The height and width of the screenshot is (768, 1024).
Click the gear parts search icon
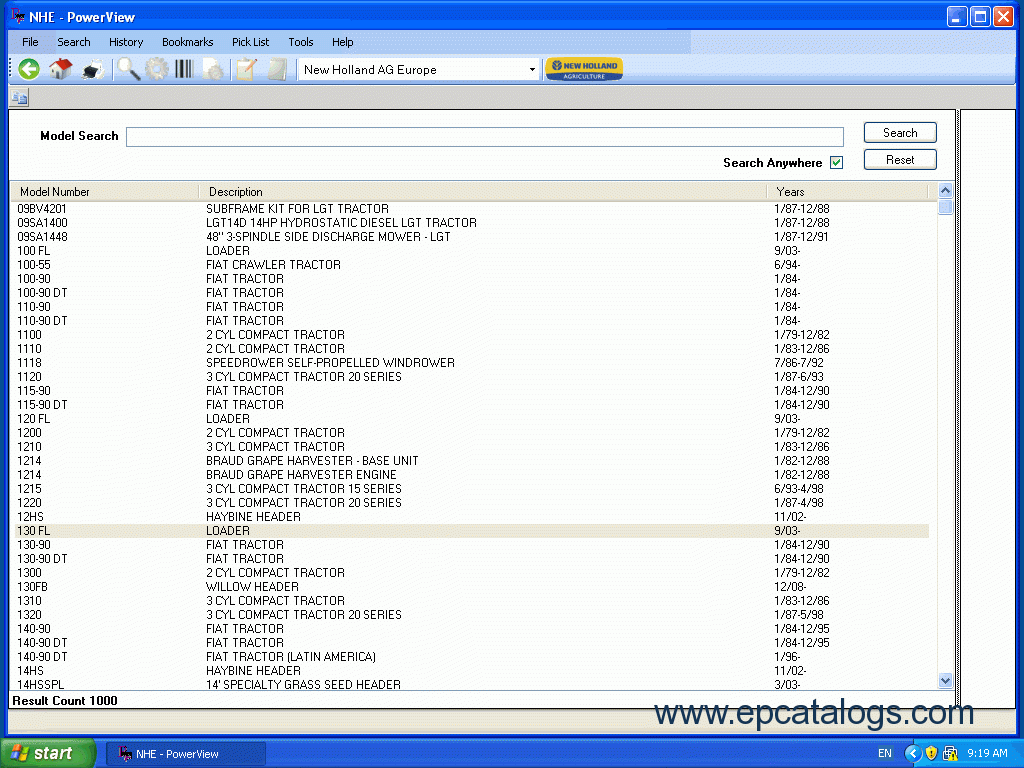click(157, 69)
